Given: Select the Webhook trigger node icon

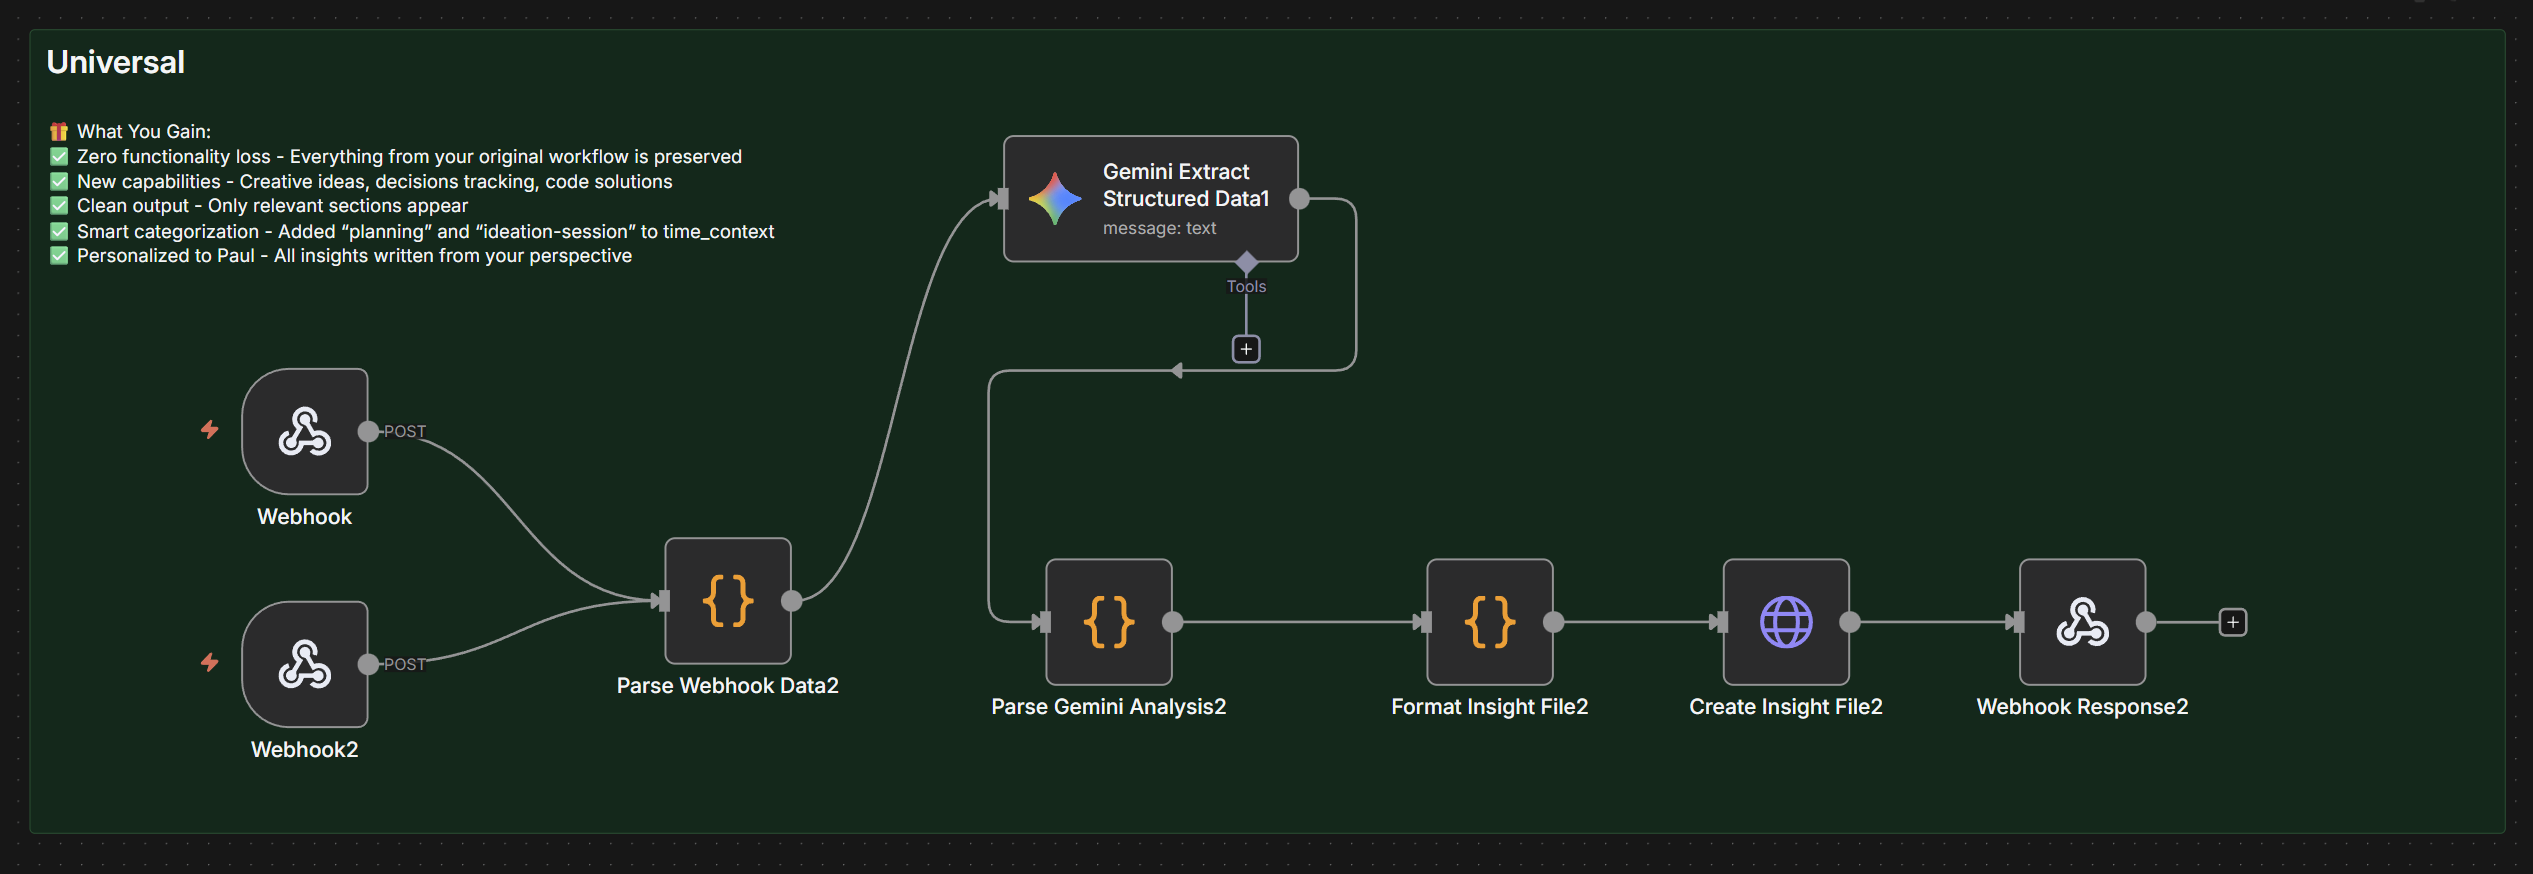Looking at the screenshot, I should pyautogui.click(x=305, y=432).
